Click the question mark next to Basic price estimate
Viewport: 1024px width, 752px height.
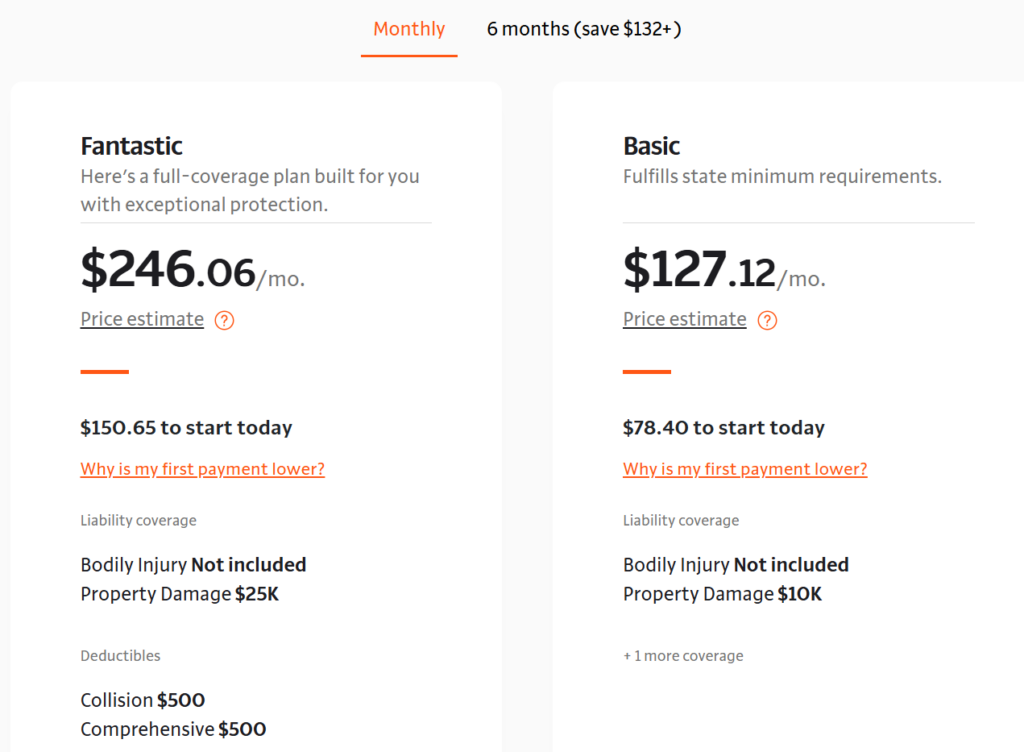(x=767, y=320)
